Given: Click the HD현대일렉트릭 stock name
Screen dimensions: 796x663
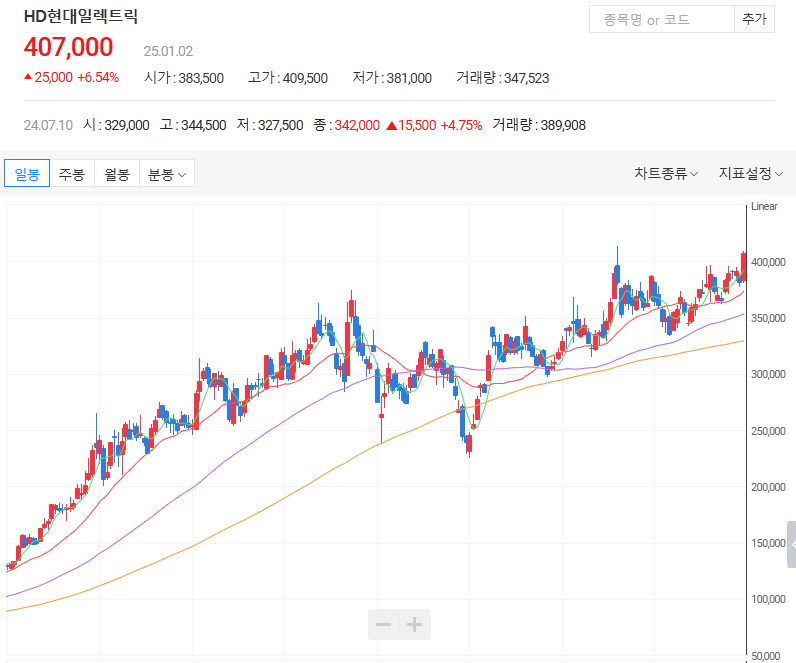Looking at the screenshot, I should tap(81, 16).
